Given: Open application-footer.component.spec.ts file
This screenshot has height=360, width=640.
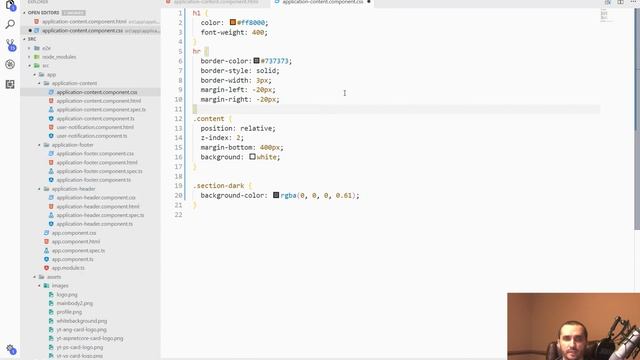Looking at the screenshot, I should pos(99,171).
